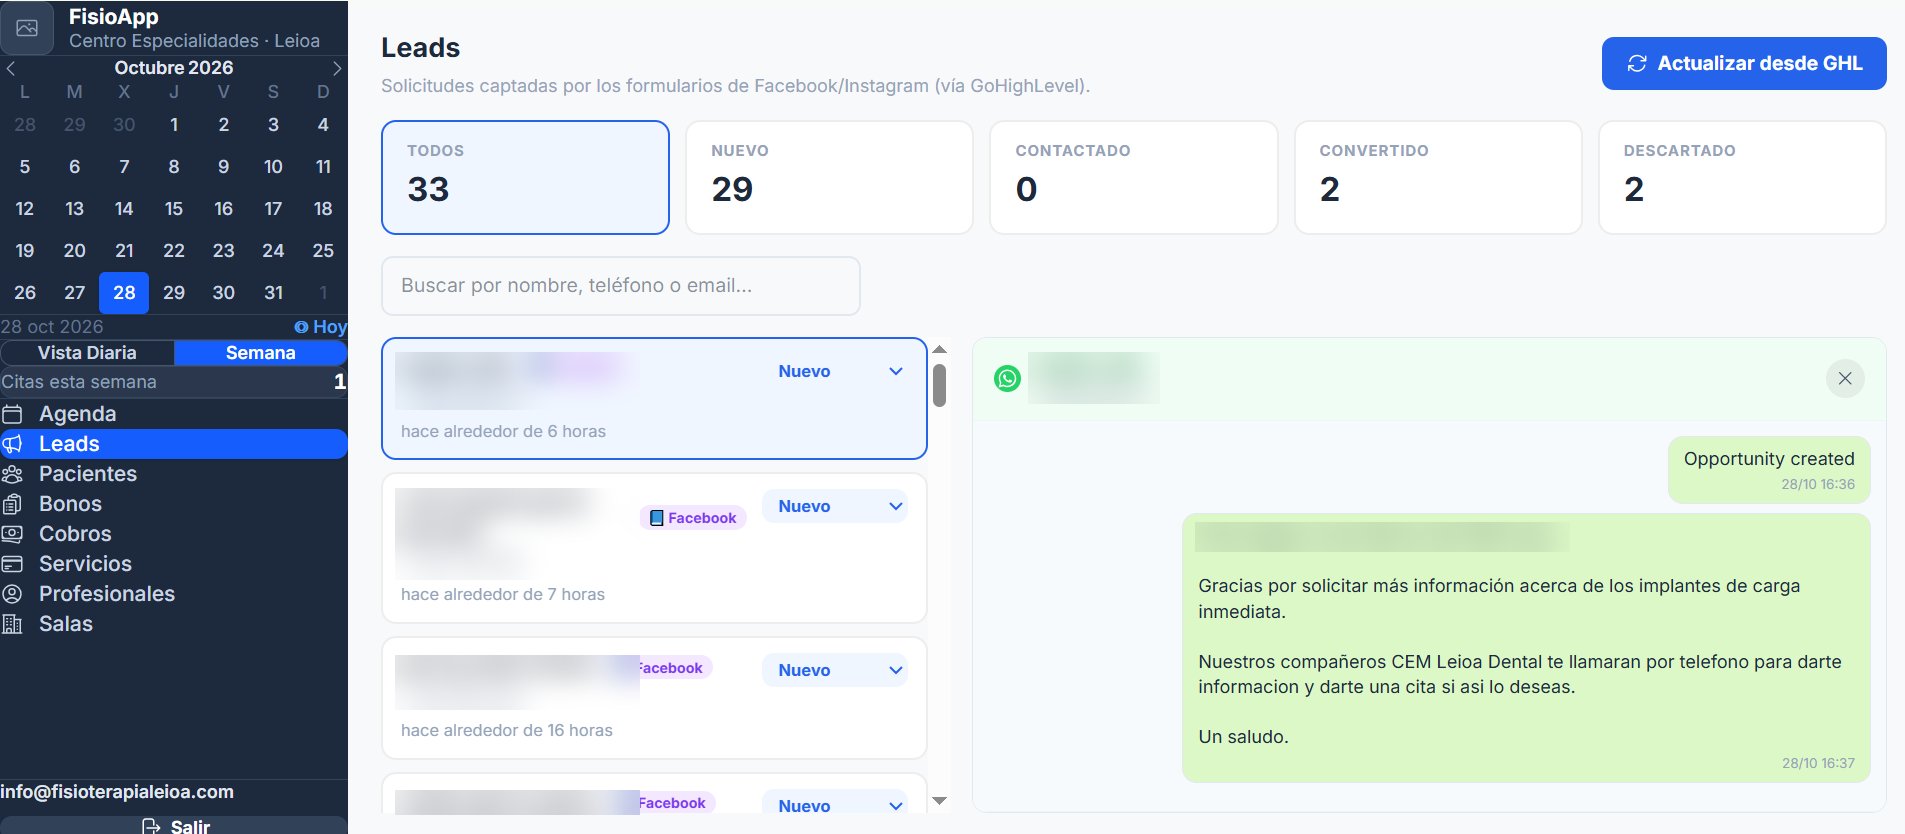
Task: Click the Facebook tag on 7 horas lead
Action: click(693, 518)
